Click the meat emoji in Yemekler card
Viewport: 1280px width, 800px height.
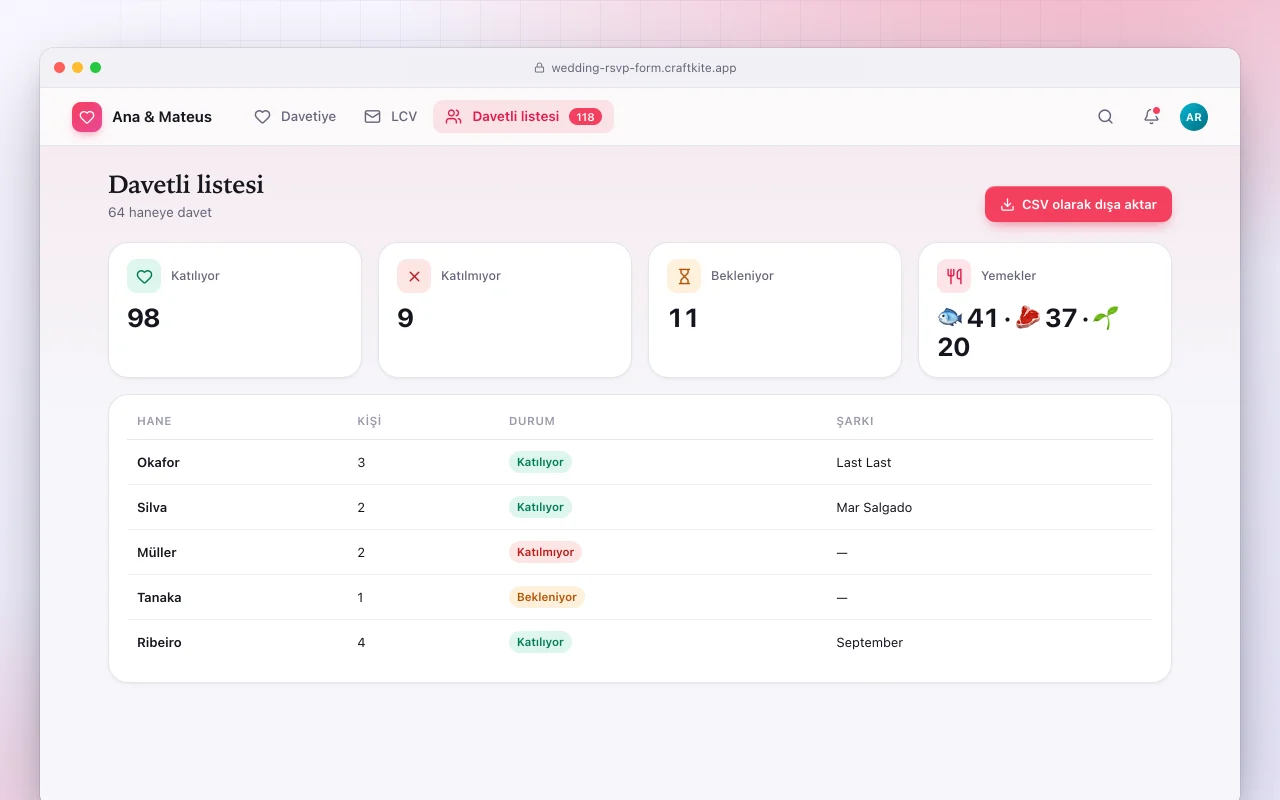pyautogui.click(x=1028, y=318)
